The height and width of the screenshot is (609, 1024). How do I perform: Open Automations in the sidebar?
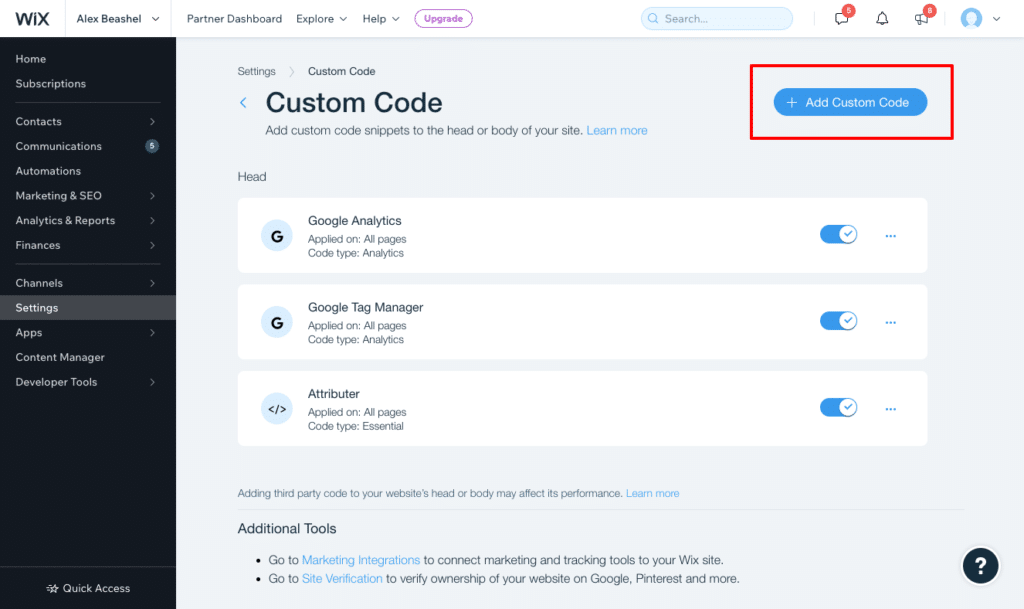(x=48, y=171)
